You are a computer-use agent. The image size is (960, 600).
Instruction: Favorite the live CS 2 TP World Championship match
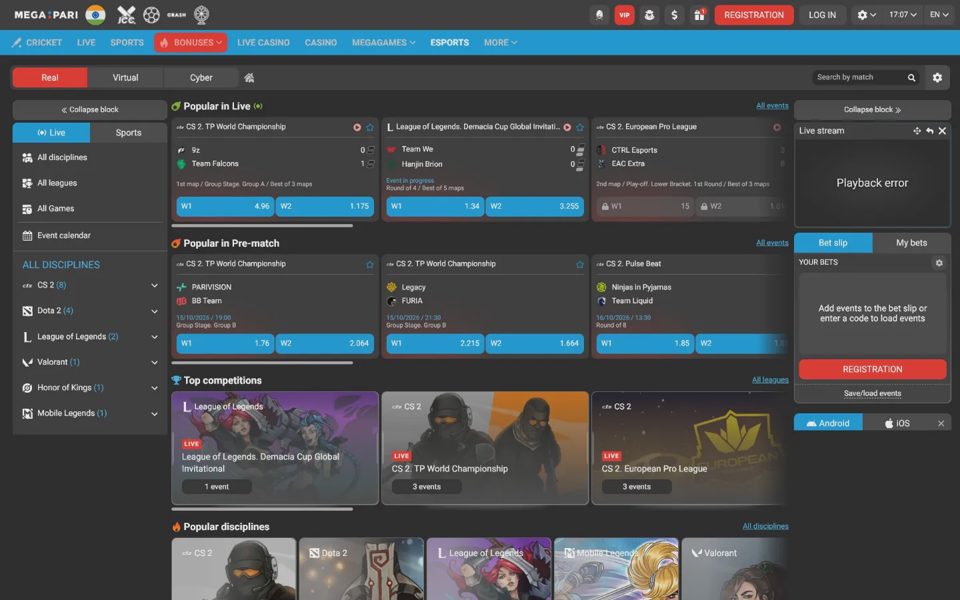click(x=370, y=127)
